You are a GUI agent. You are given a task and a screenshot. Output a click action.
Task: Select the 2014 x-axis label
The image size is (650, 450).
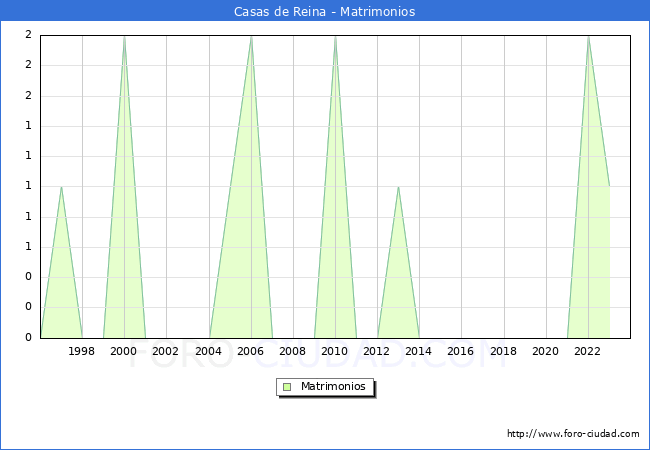click(x=419, y=351)
